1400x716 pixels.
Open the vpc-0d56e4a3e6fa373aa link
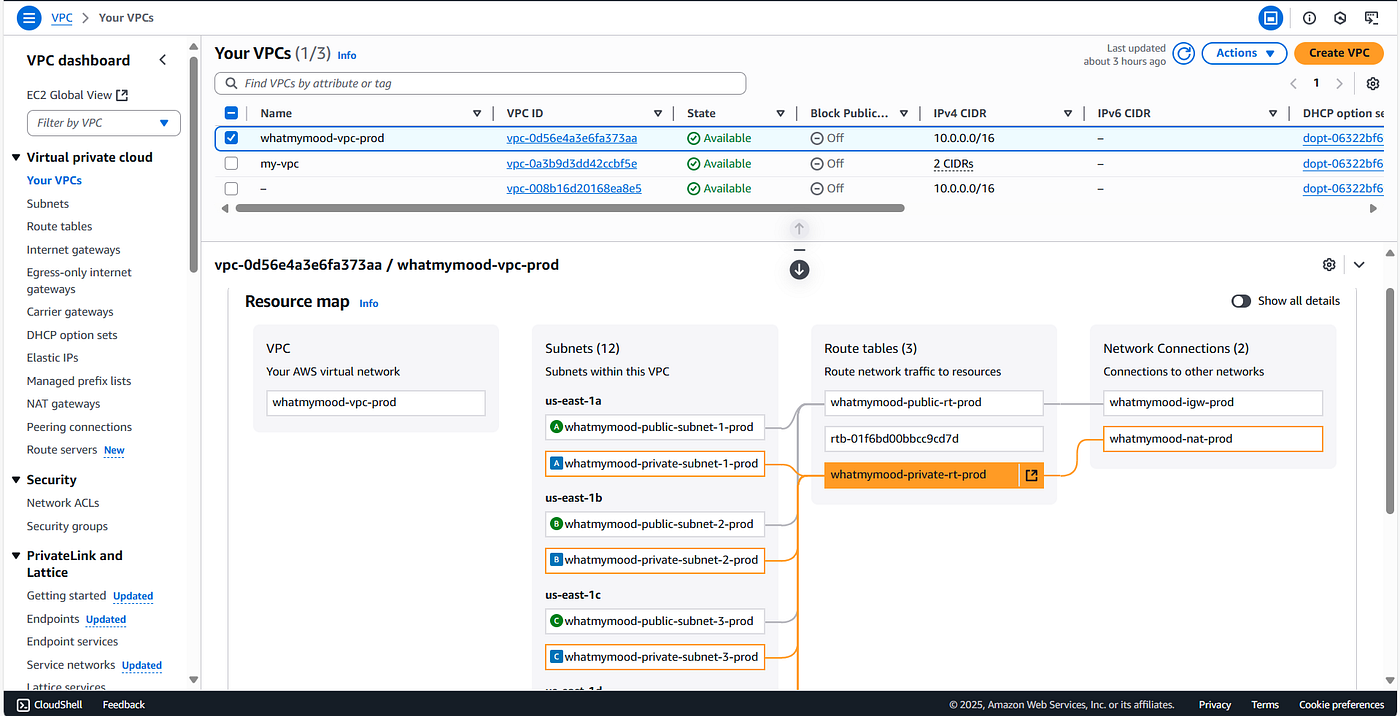pyautogui.click(x=572, y=138)
